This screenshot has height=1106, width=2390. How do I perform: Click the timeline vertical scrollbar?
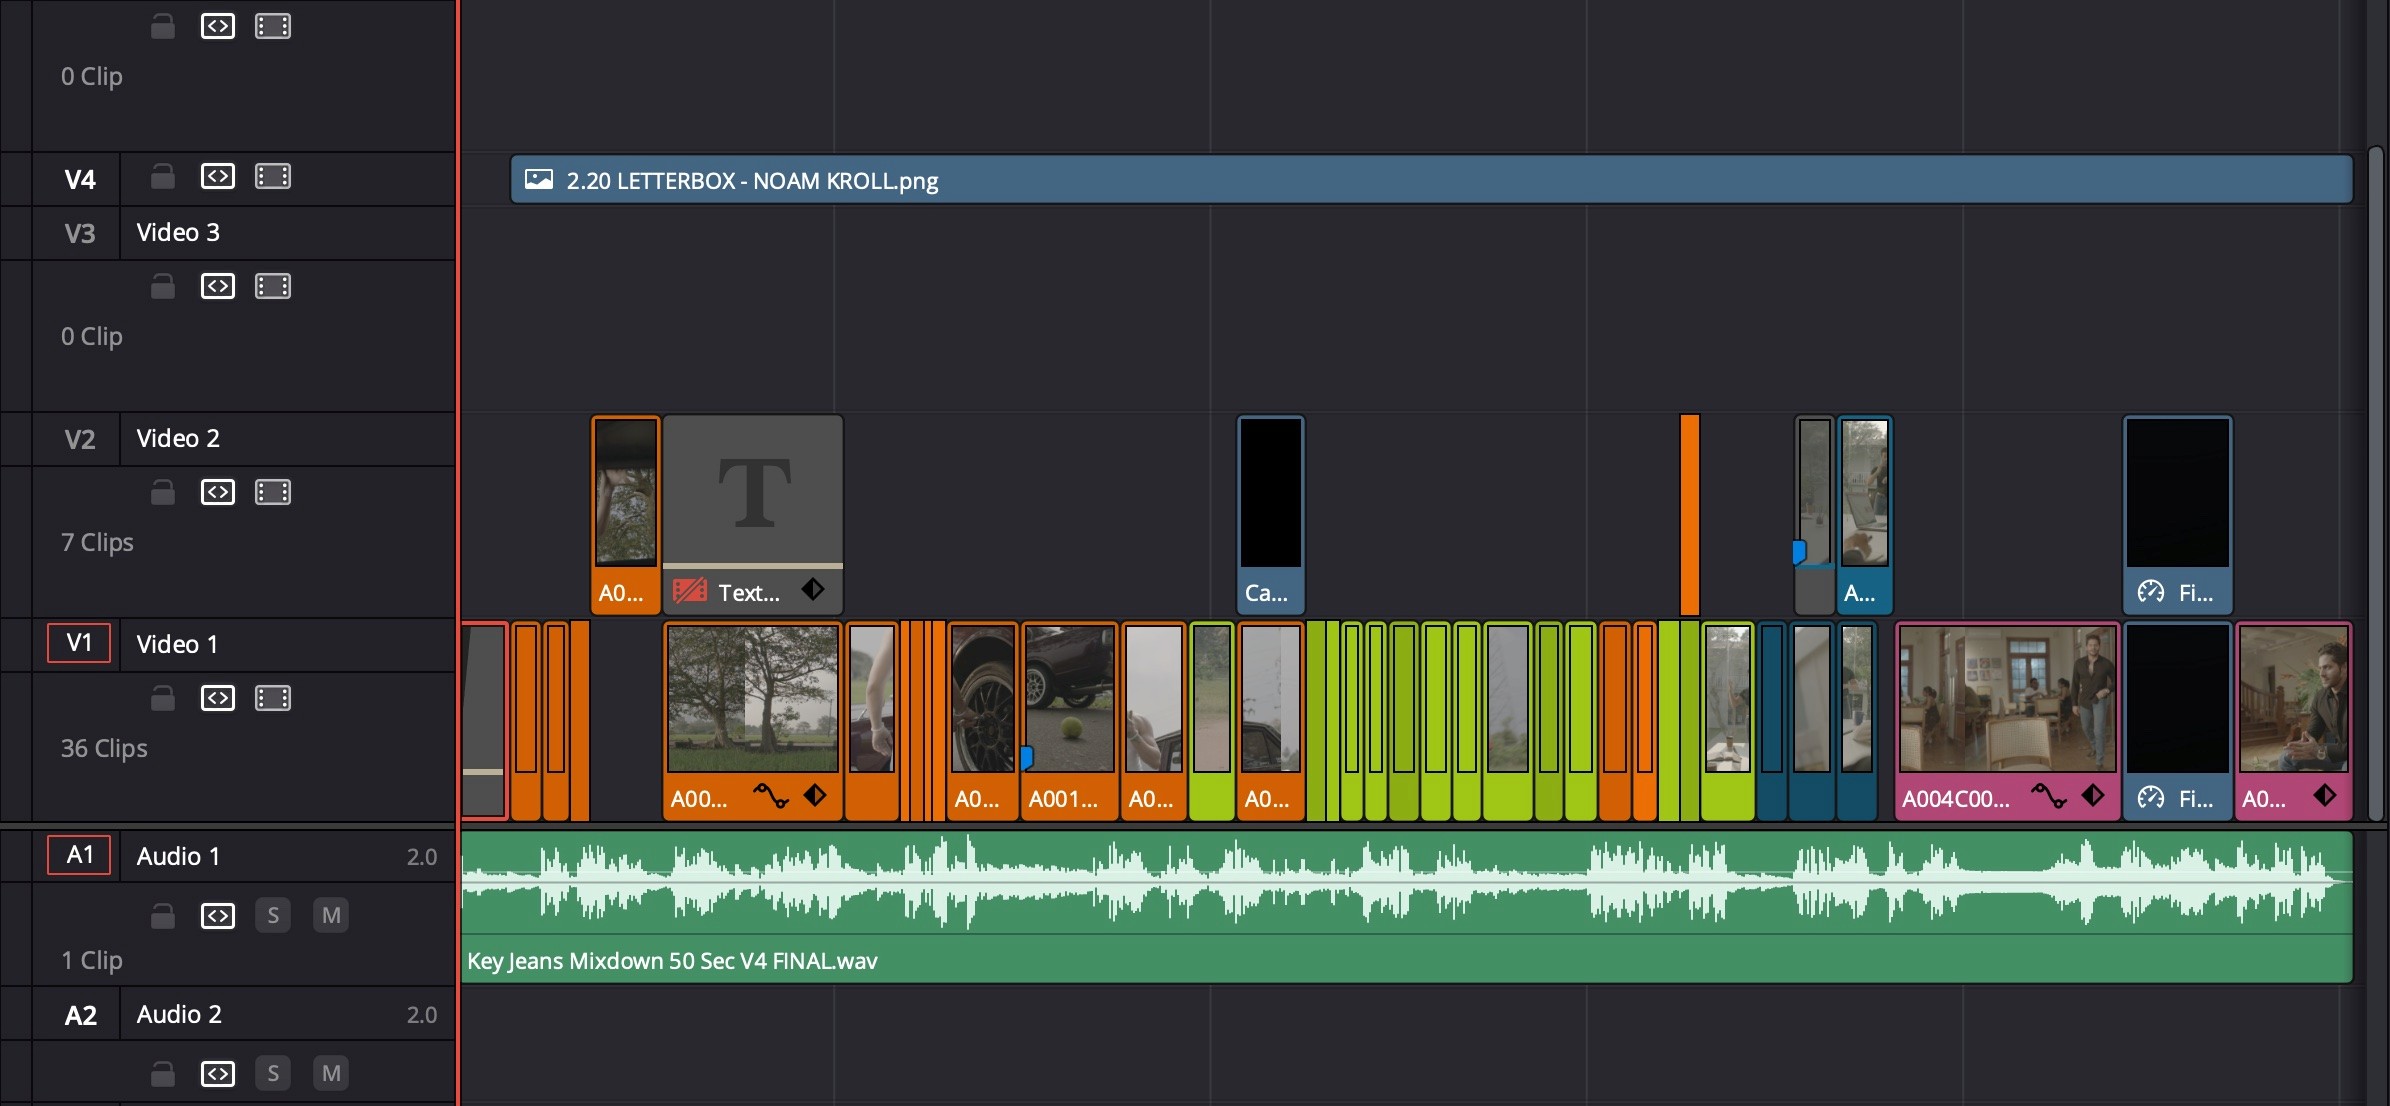click(x=2375, y=480)
